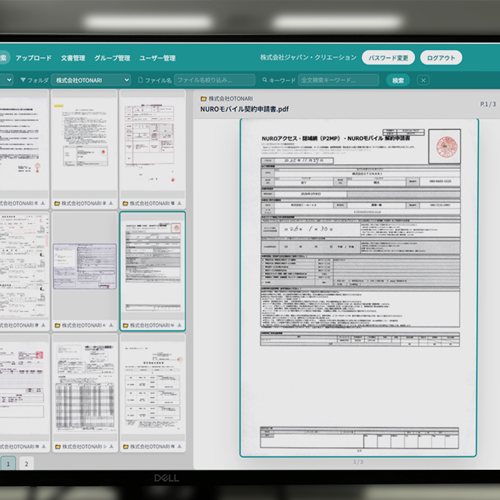Go to page 1 in pagination
Screen dimensions: 500x500
(8, 464)
